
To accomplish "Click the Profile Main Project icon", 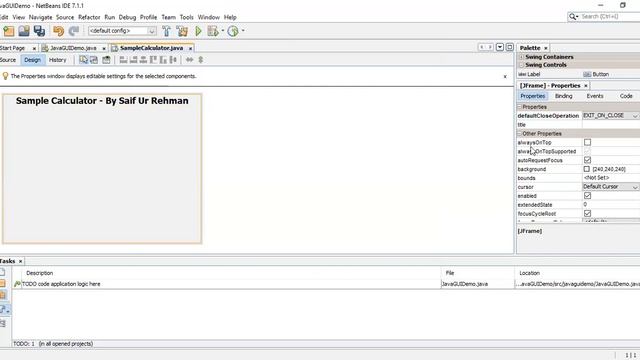I will (x=233, y=31).
